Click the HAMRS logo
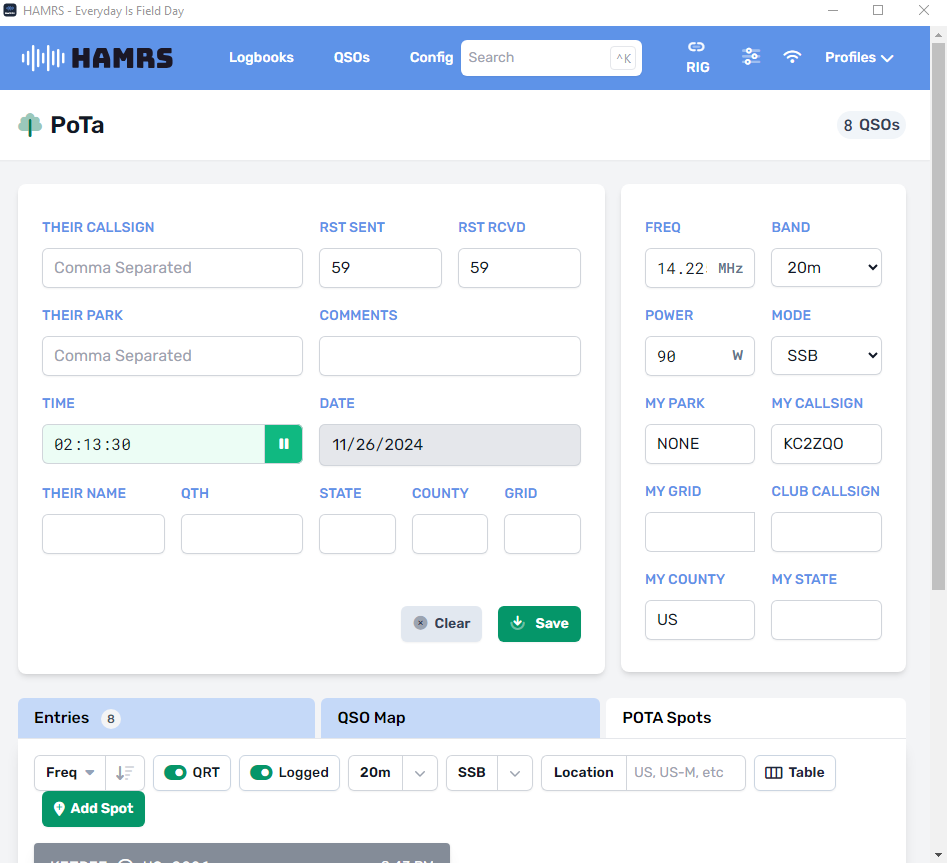 pos(97,57)
